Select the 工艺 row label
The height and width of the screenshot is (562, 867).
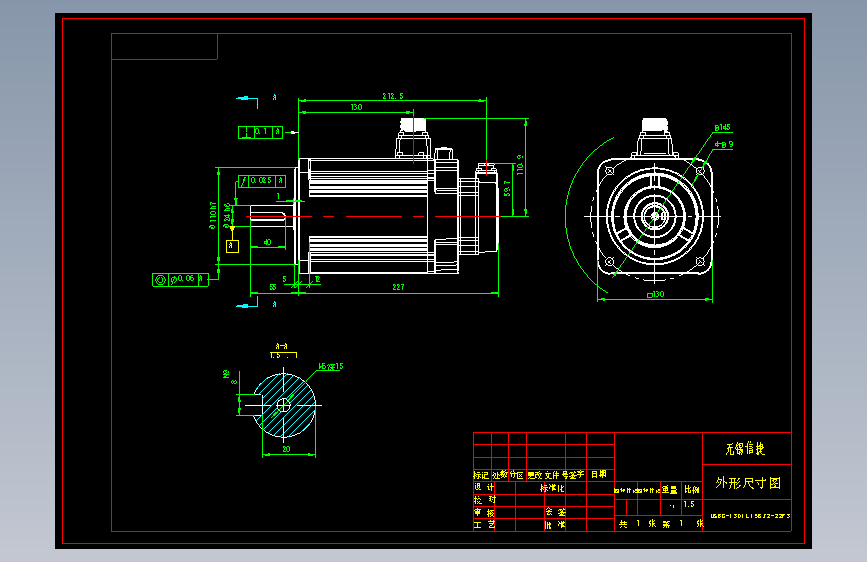pos(484,524)
